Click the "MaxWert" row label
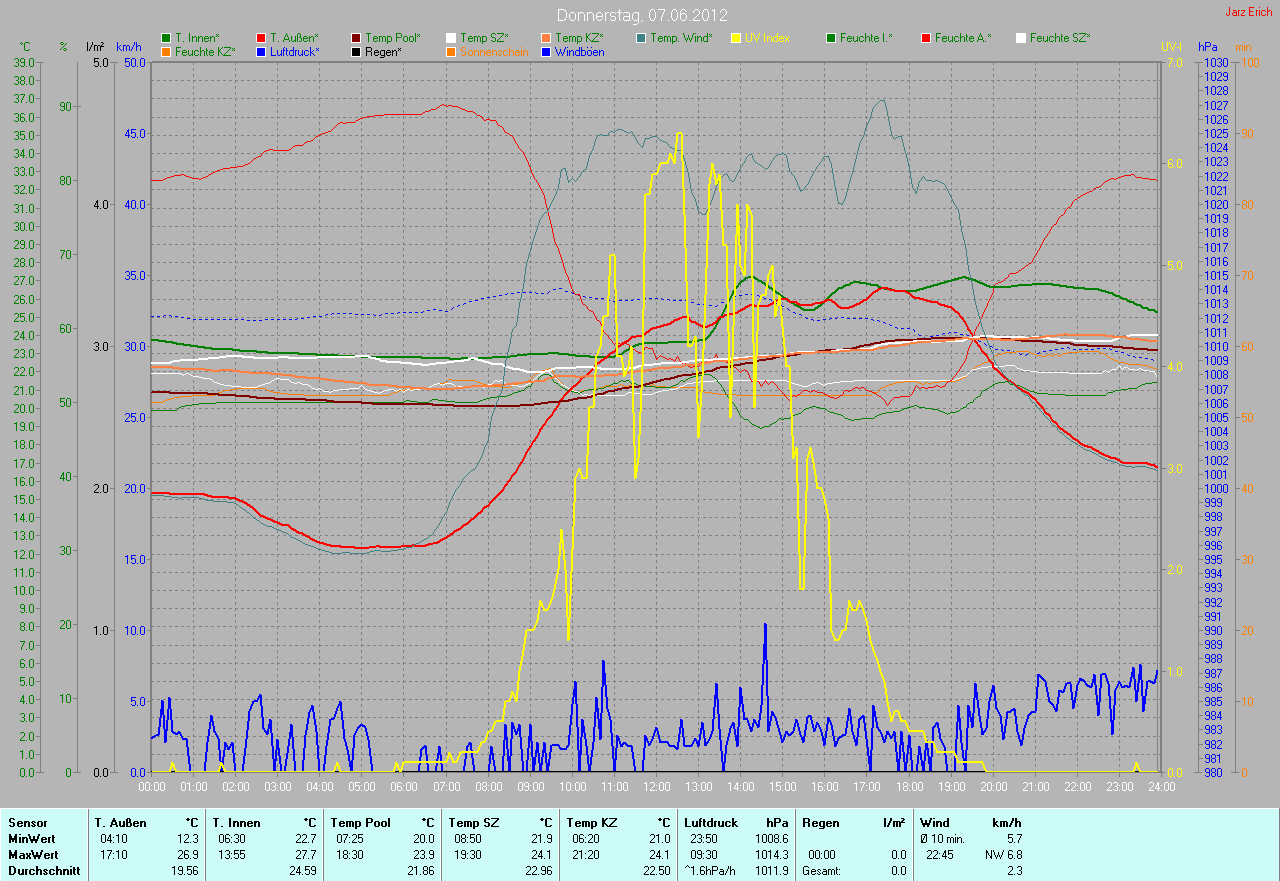Image resolution: width=1280 pixels, height=881 pixels. 33,855
